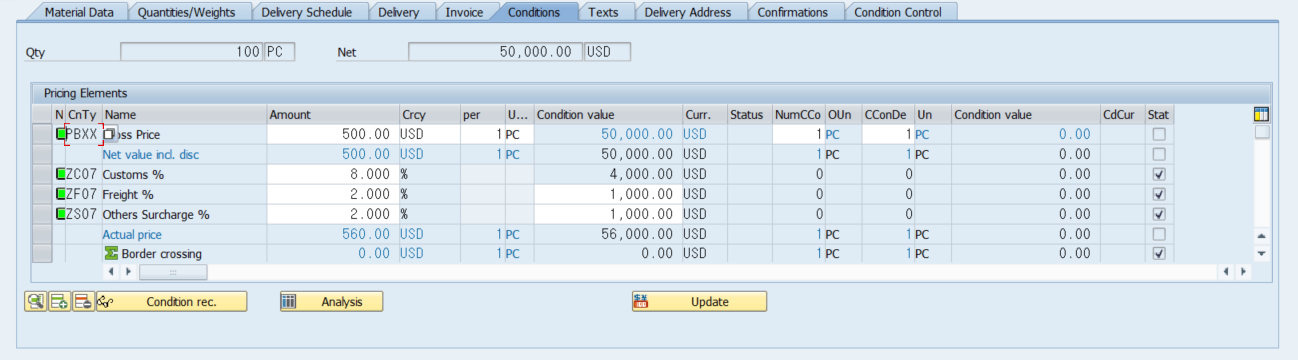Select the Conditions tab
This screenshot has height=360, width=1298.
[x=534, y=12]
